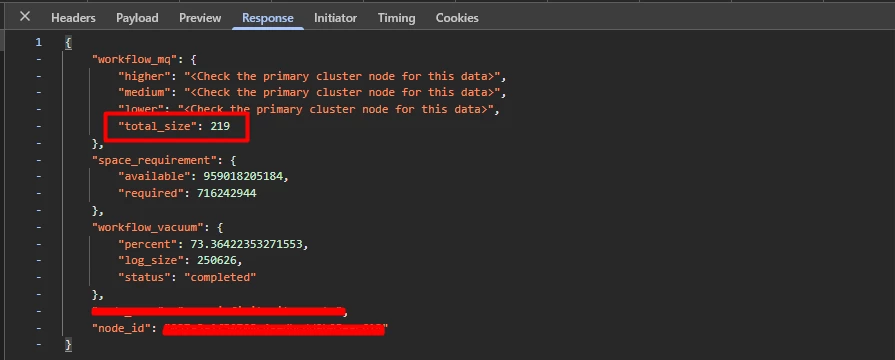This screenshot has height=360, width=895.
Task: Click the value 959018205184
Action: pos(243,176)
